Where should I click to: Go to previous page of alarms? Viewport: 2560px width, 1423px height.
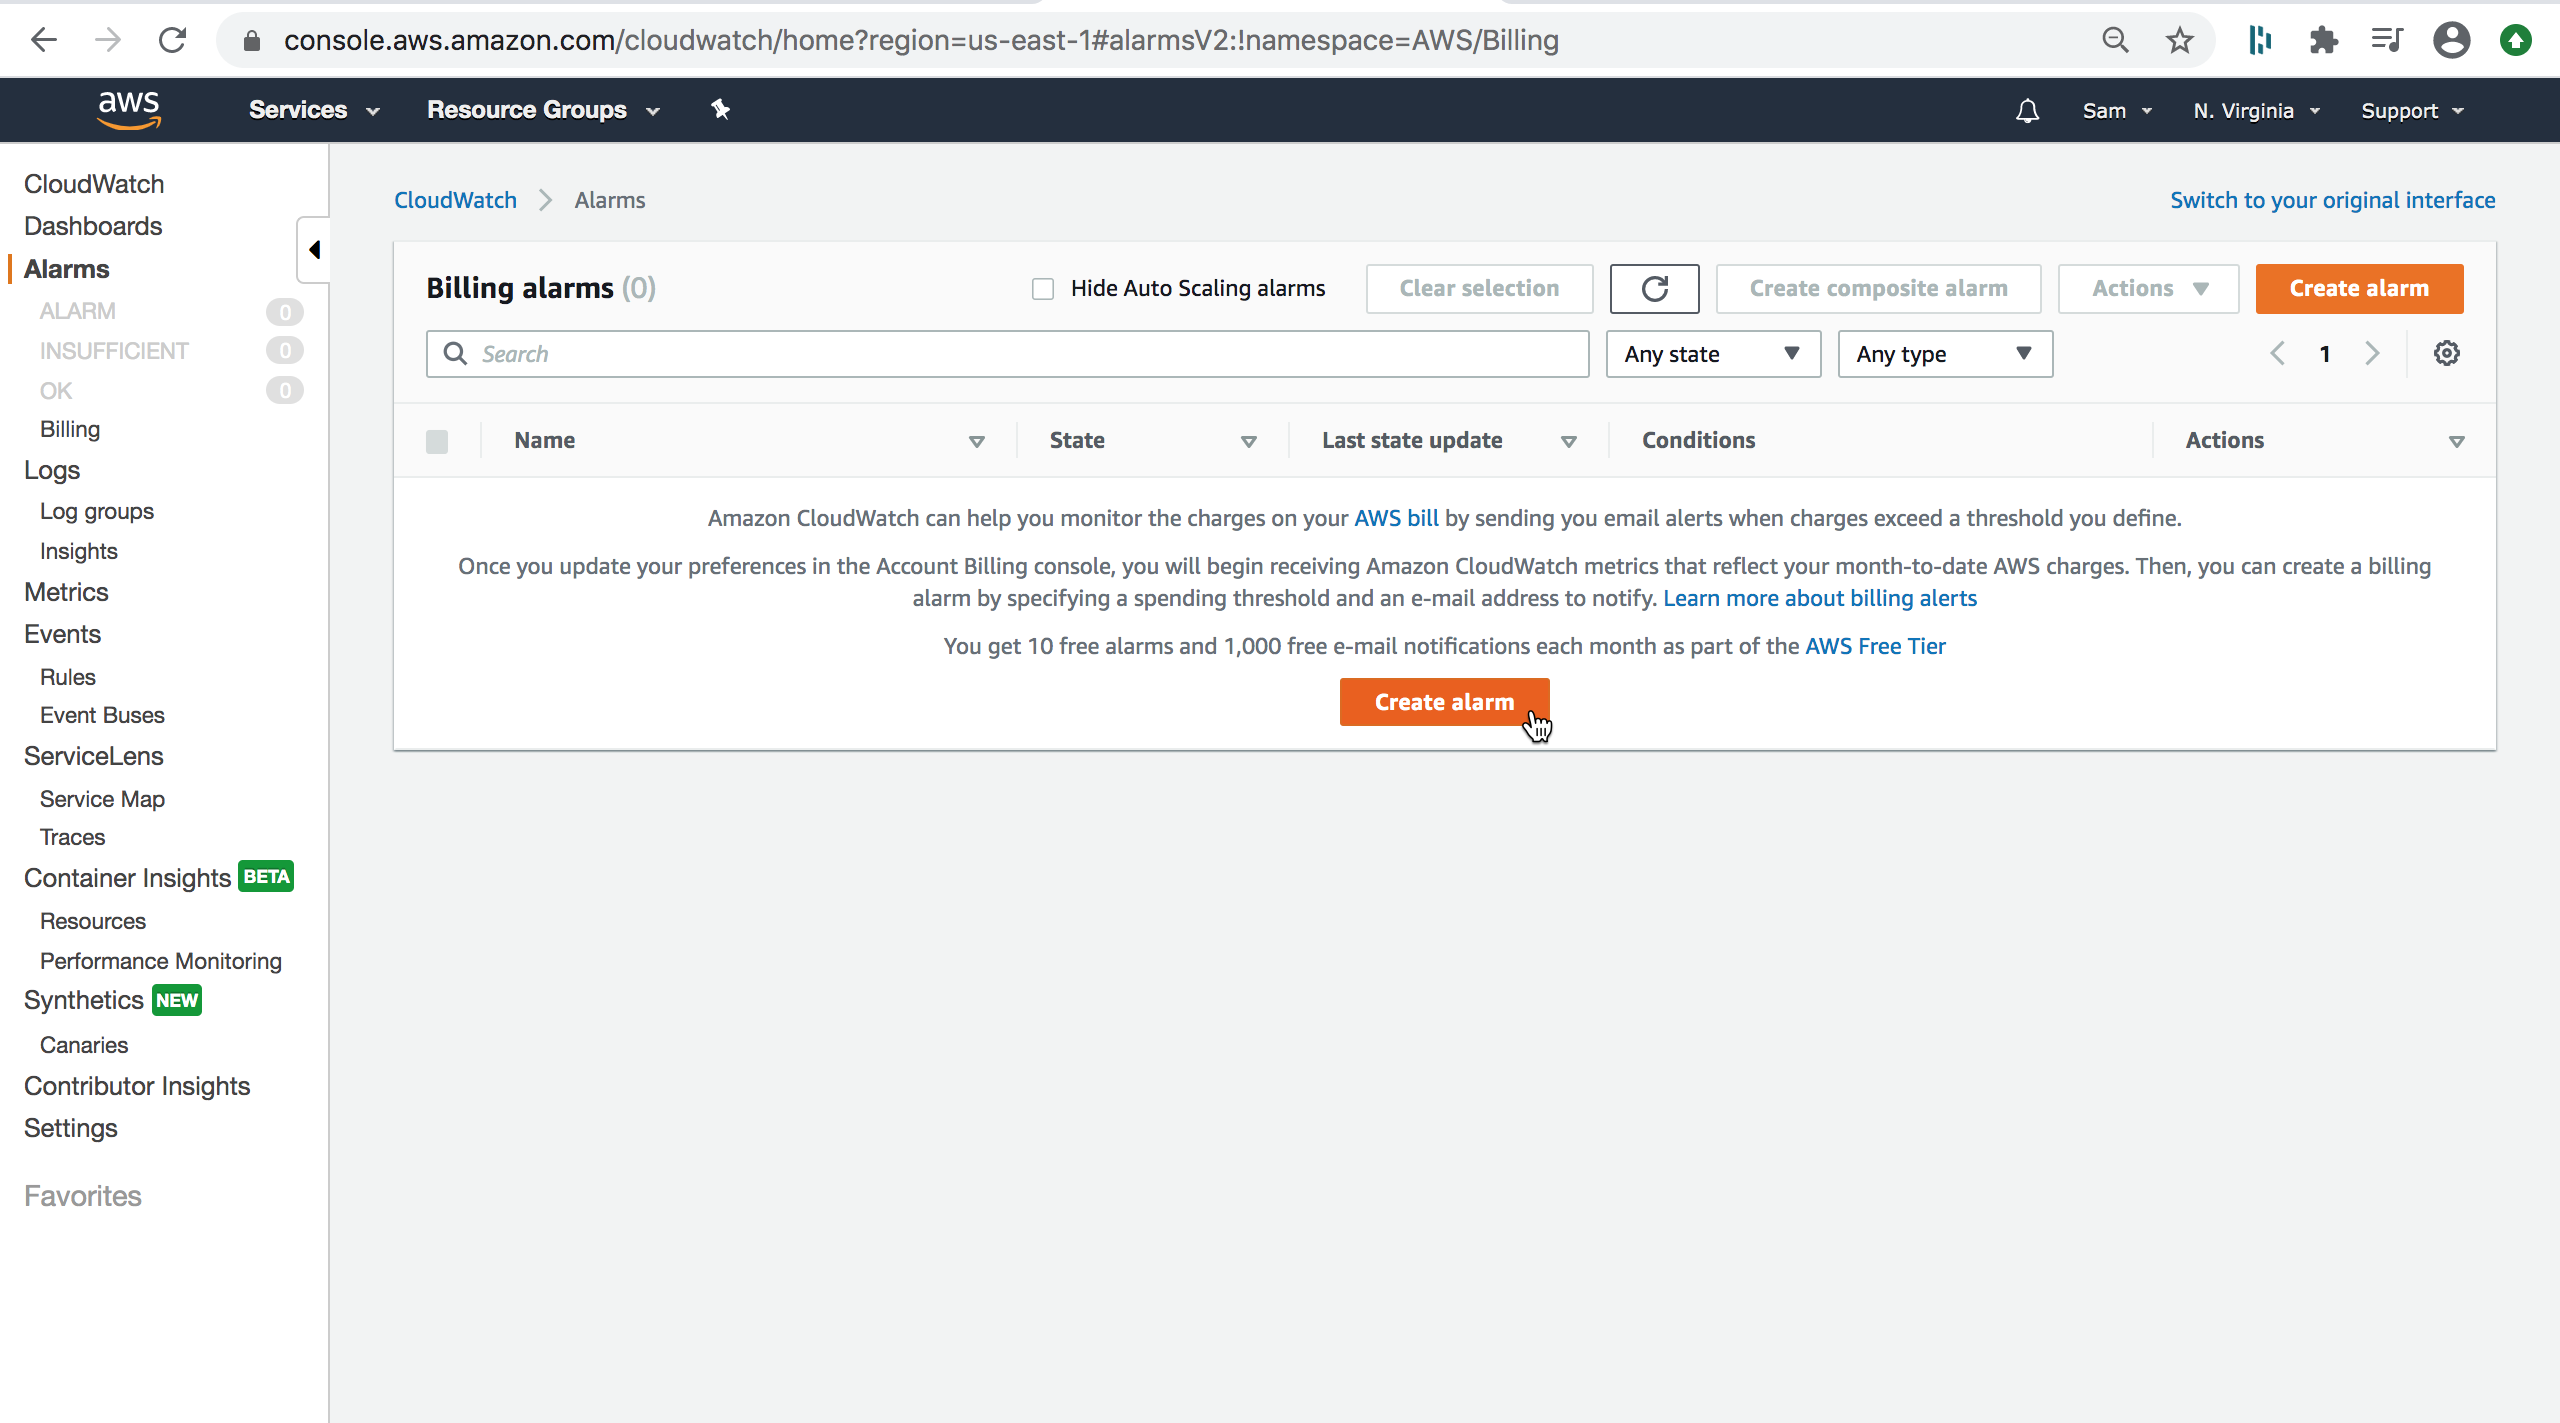click(2277, 353)
